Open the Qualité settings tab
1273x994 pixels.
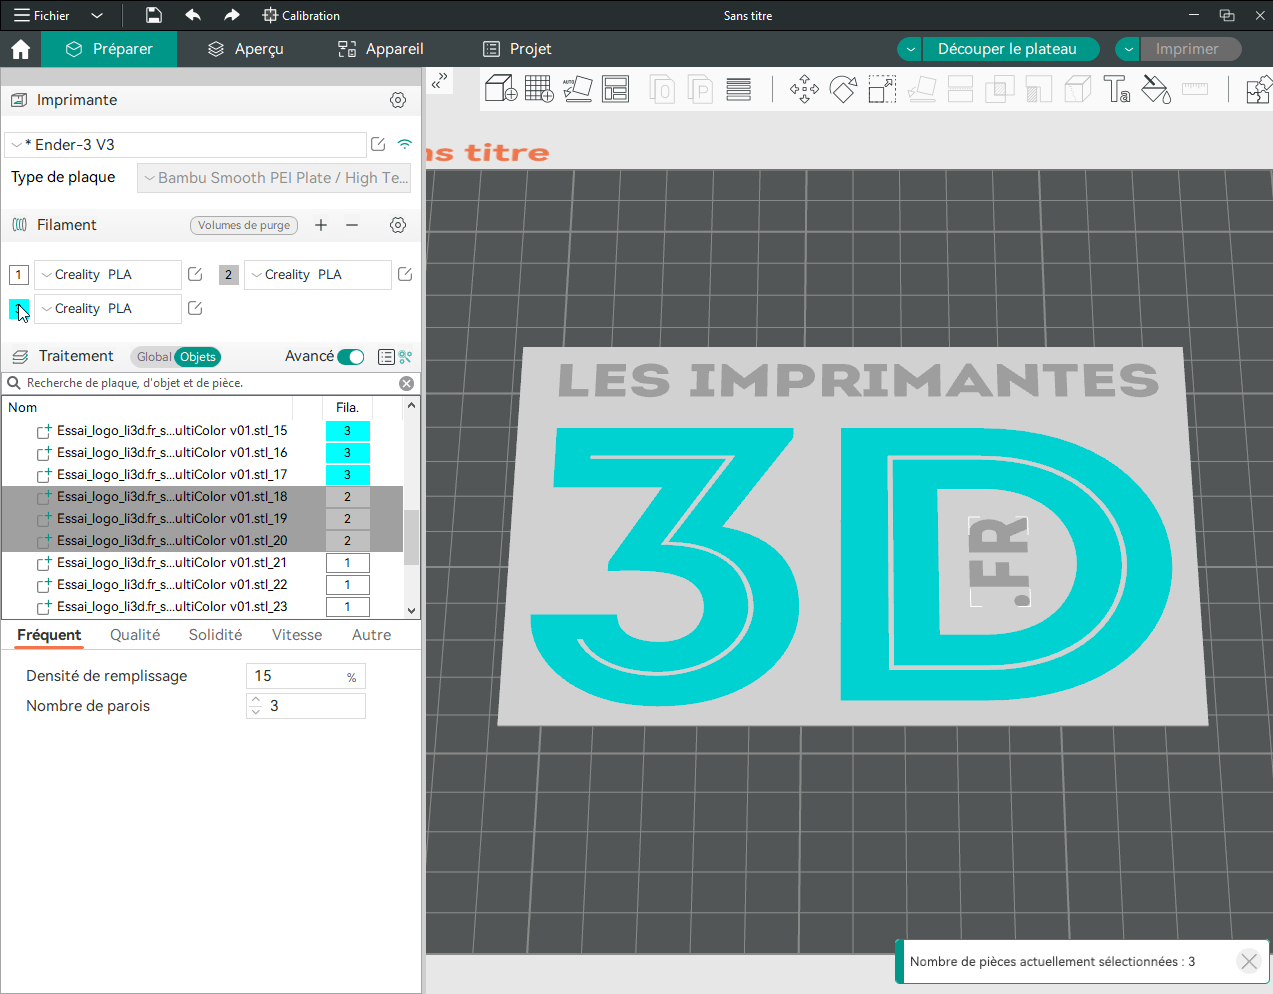point(135,635)
